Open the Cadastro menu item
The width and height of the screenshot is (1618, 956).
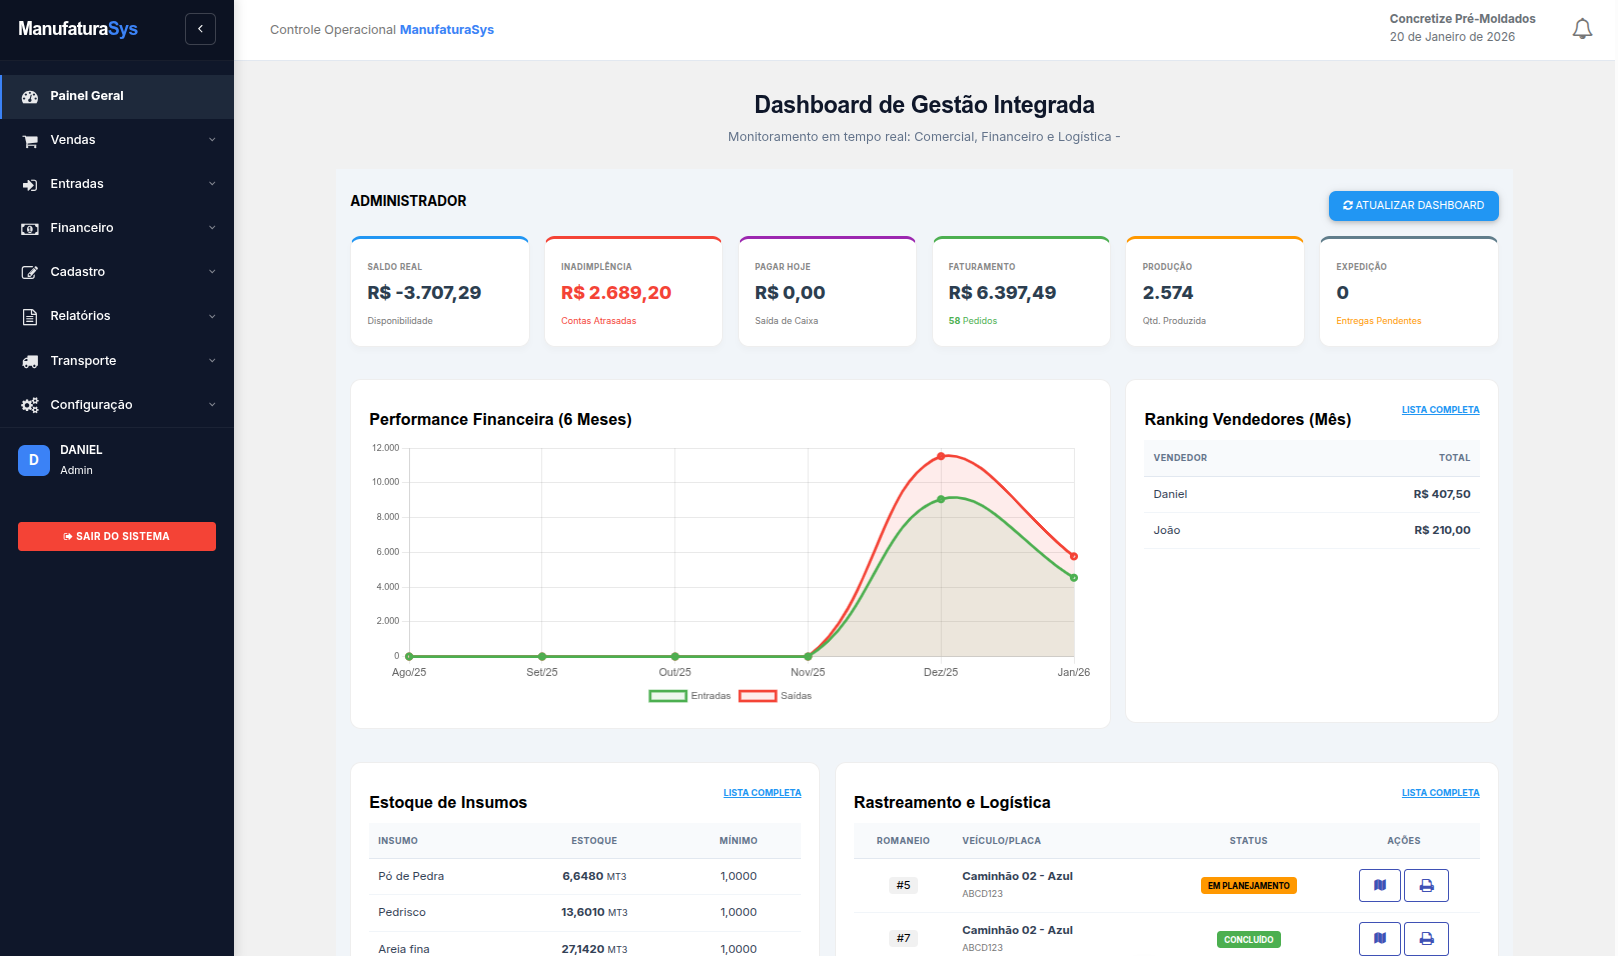click(x=78, y=272)
